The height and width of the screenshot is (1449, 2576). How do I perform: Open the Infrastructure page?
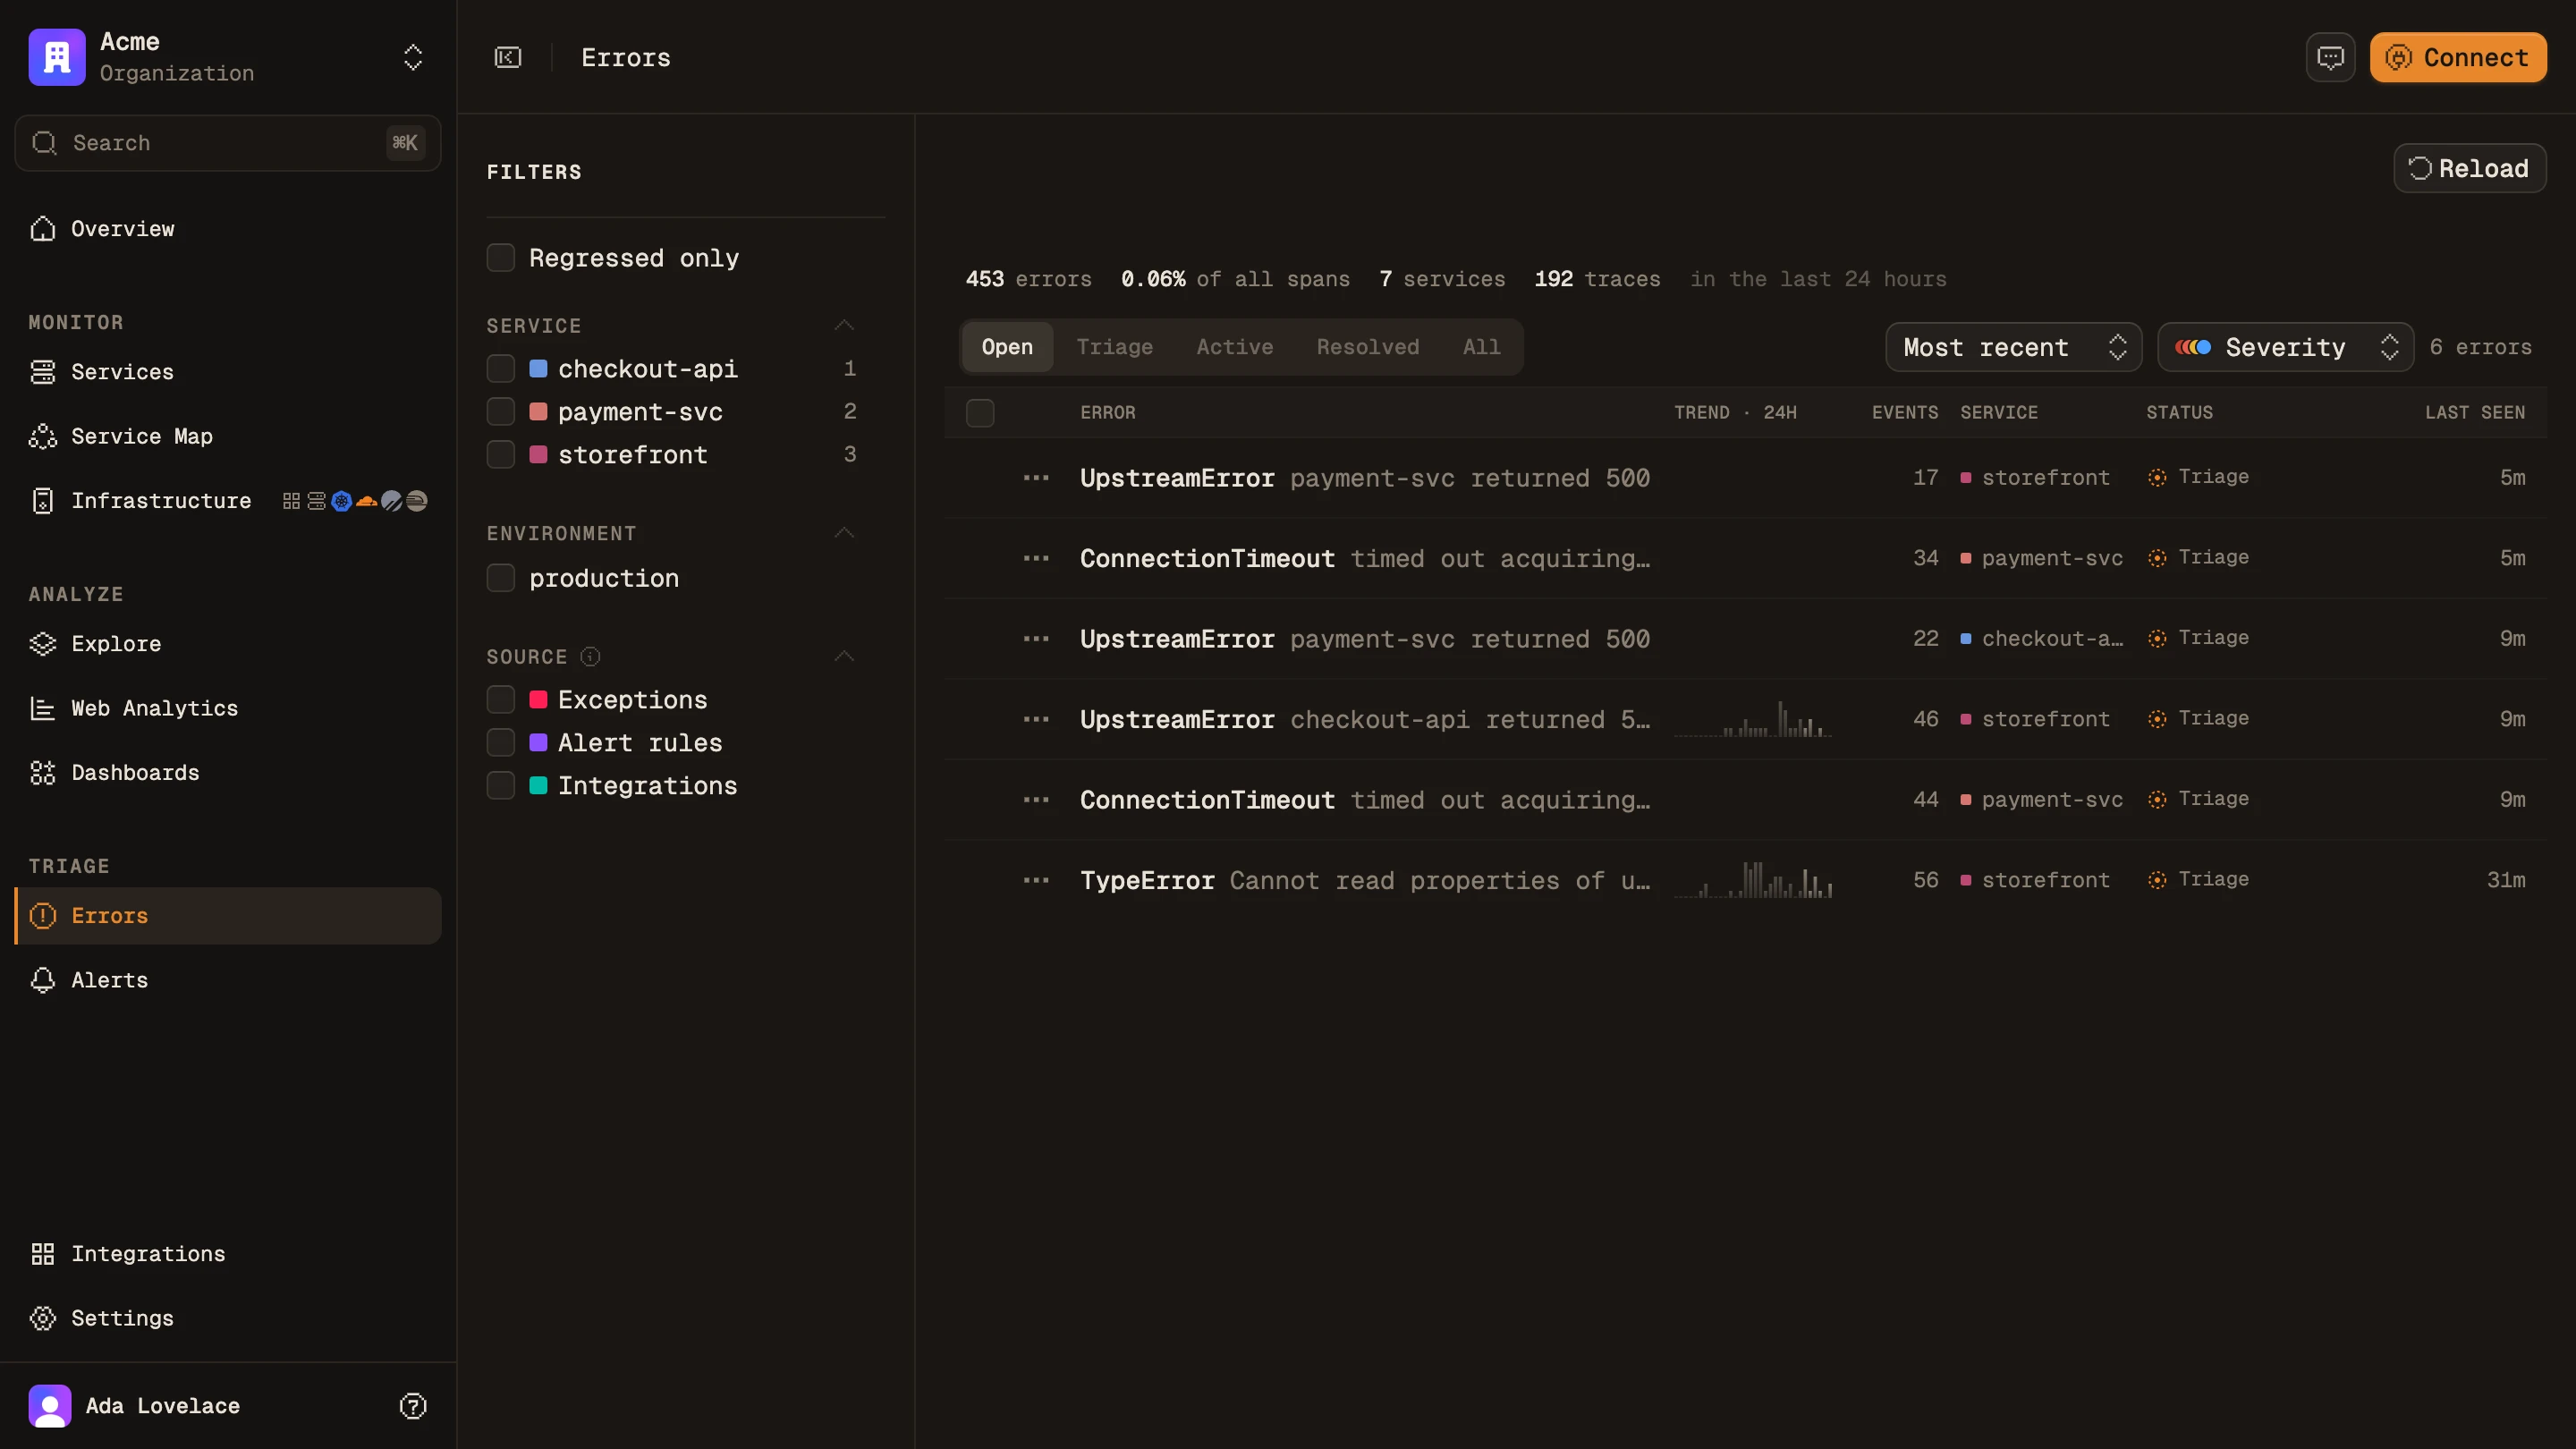(228, 501)
